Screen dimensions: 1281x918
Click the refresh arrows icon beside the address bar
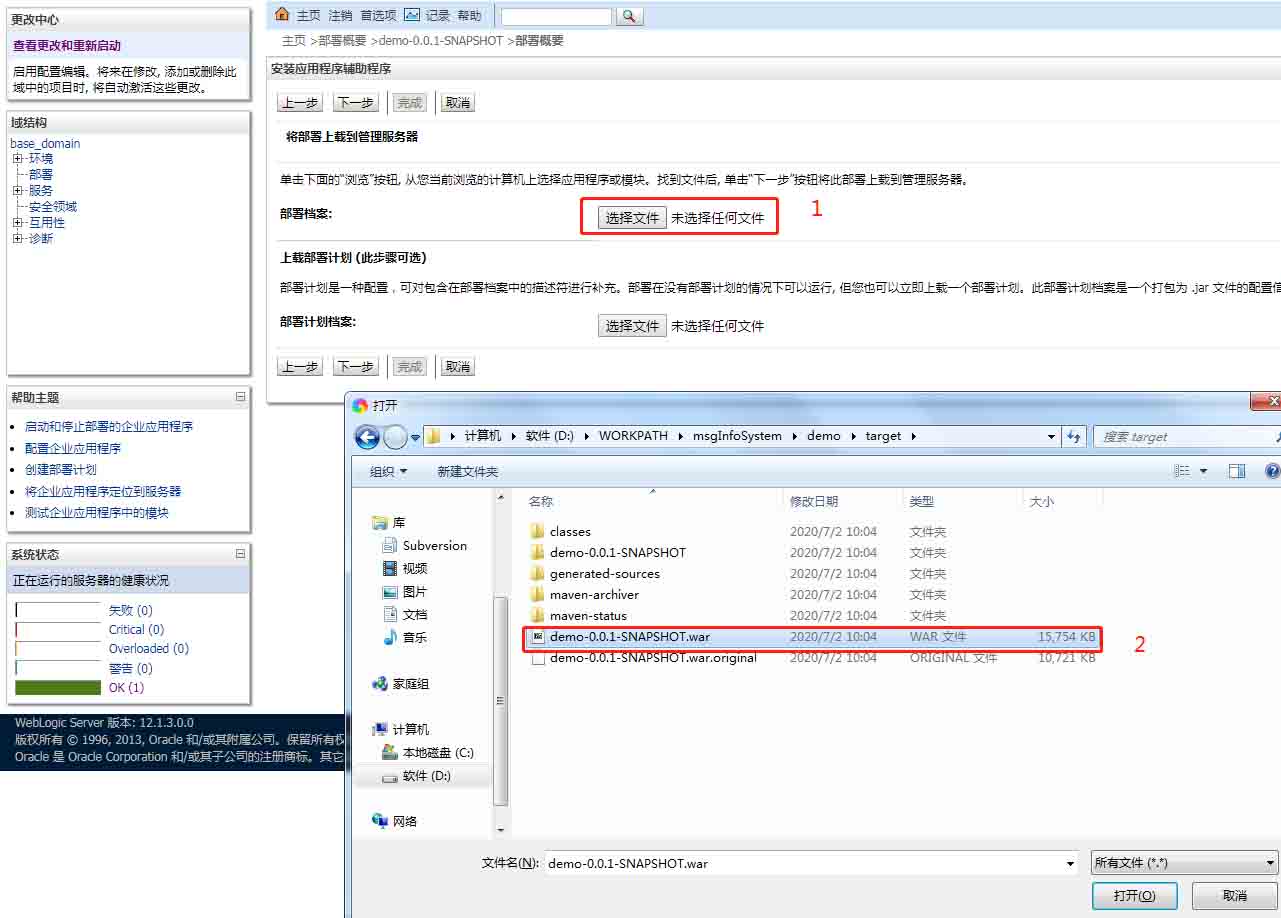[1074, 437]
